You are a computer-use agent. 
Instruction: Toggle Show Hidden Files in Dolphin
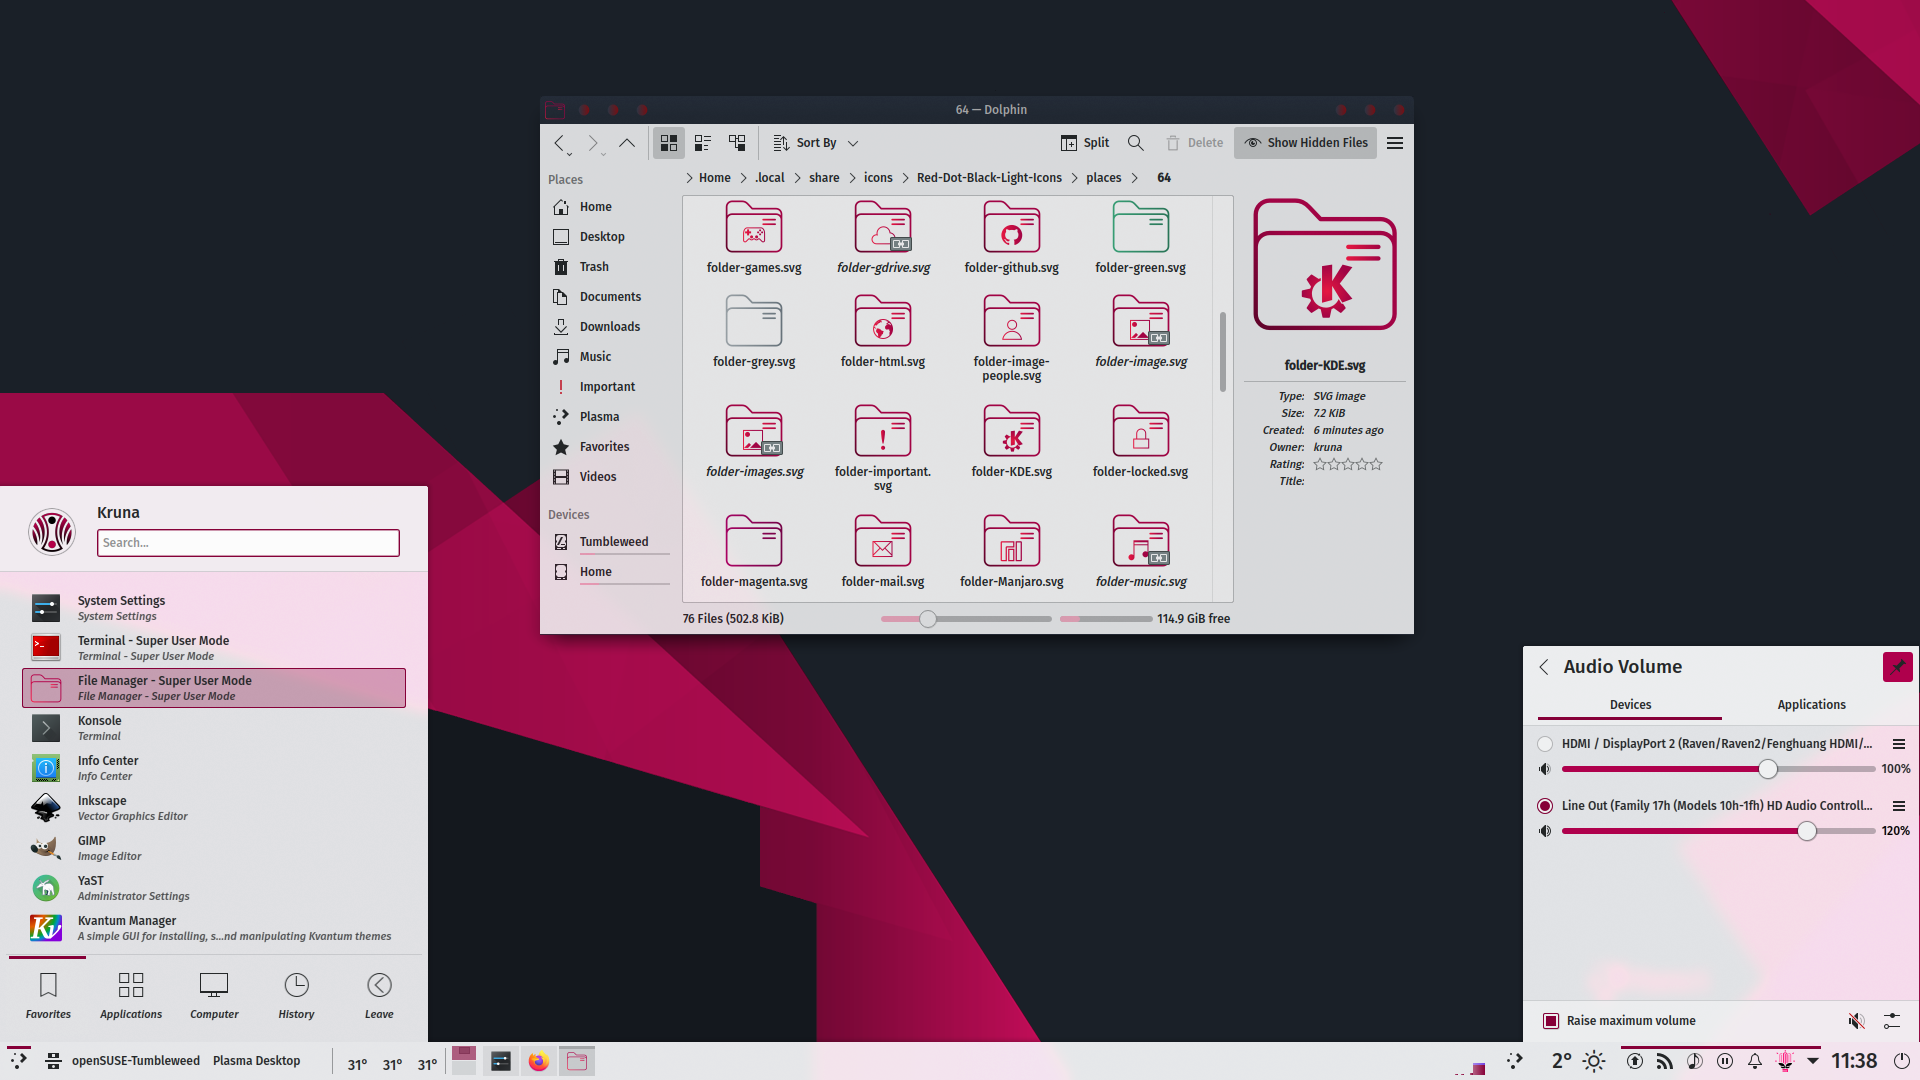click(x=1305, y=143)
